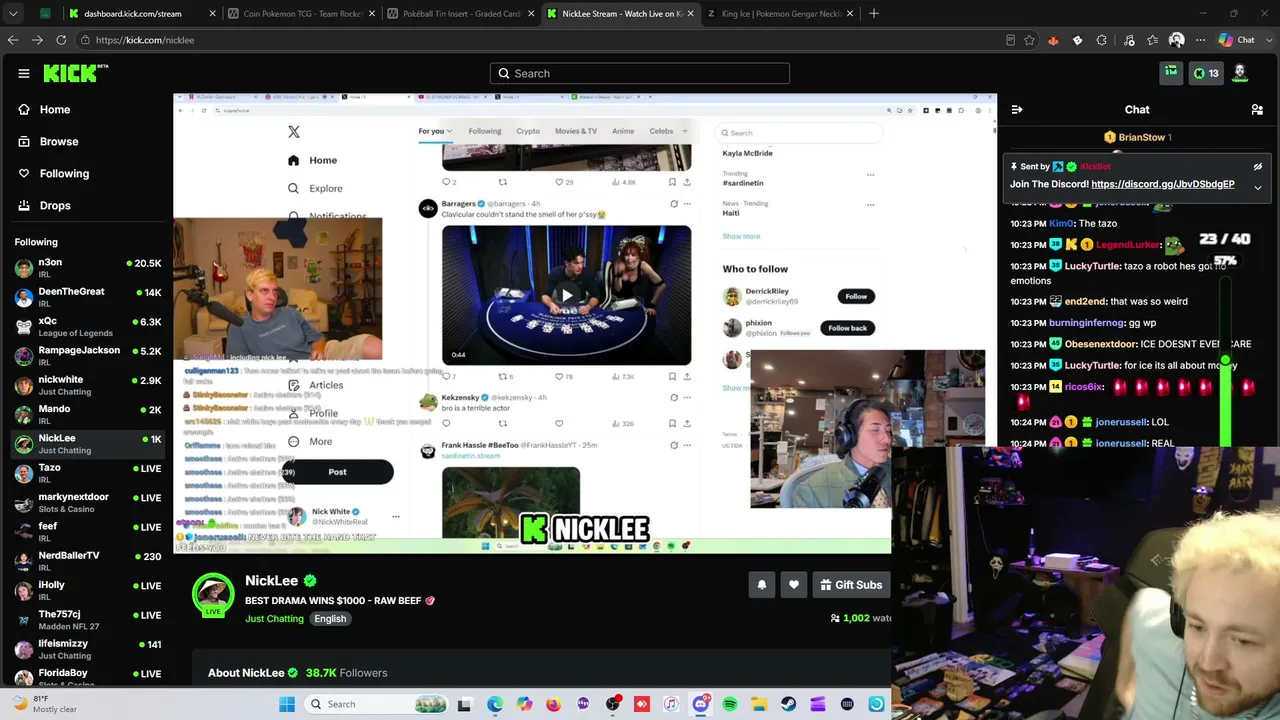Open the Home item in the Kick sidebar
This screenshot has width=1280, height=720.
point(86,110)
